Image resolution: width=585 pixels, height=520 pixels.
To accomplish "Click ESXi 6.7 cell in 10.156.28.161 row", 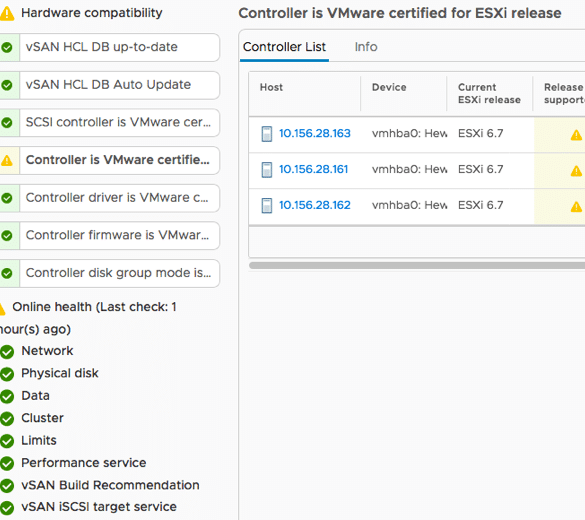I will click(481, 169).
